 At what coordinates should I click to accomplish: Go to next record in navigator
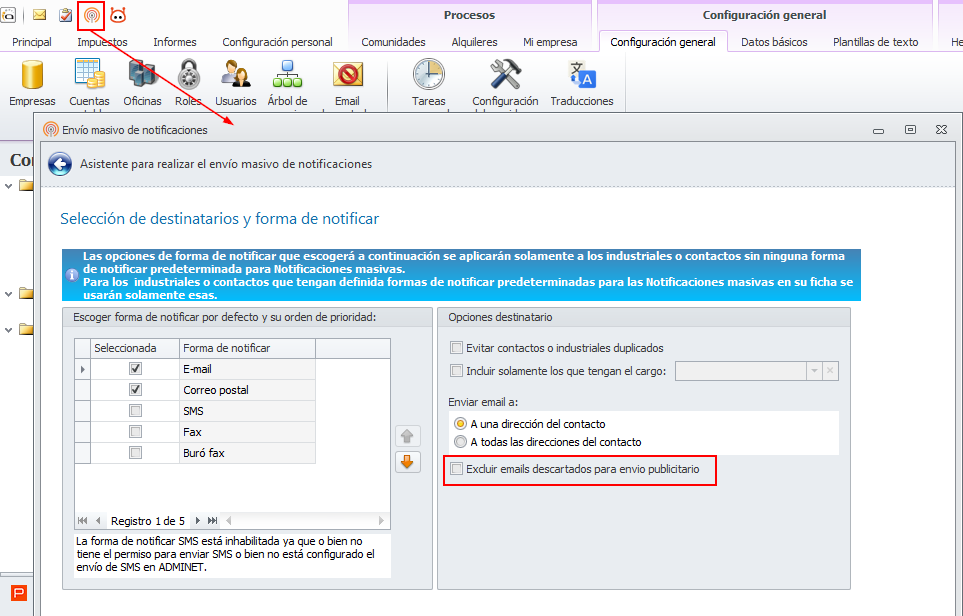197,521
